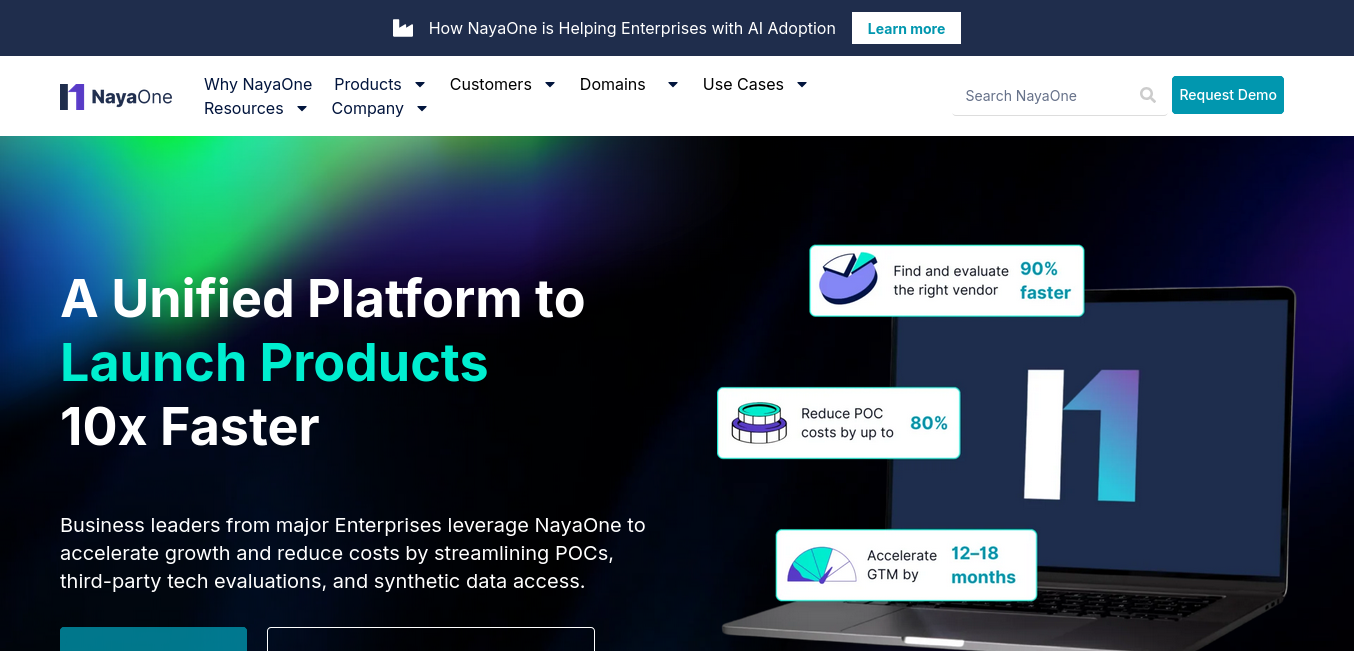
Task: Click "Reduce POC costs by up to" text
Action: click(x=847, y=423)
